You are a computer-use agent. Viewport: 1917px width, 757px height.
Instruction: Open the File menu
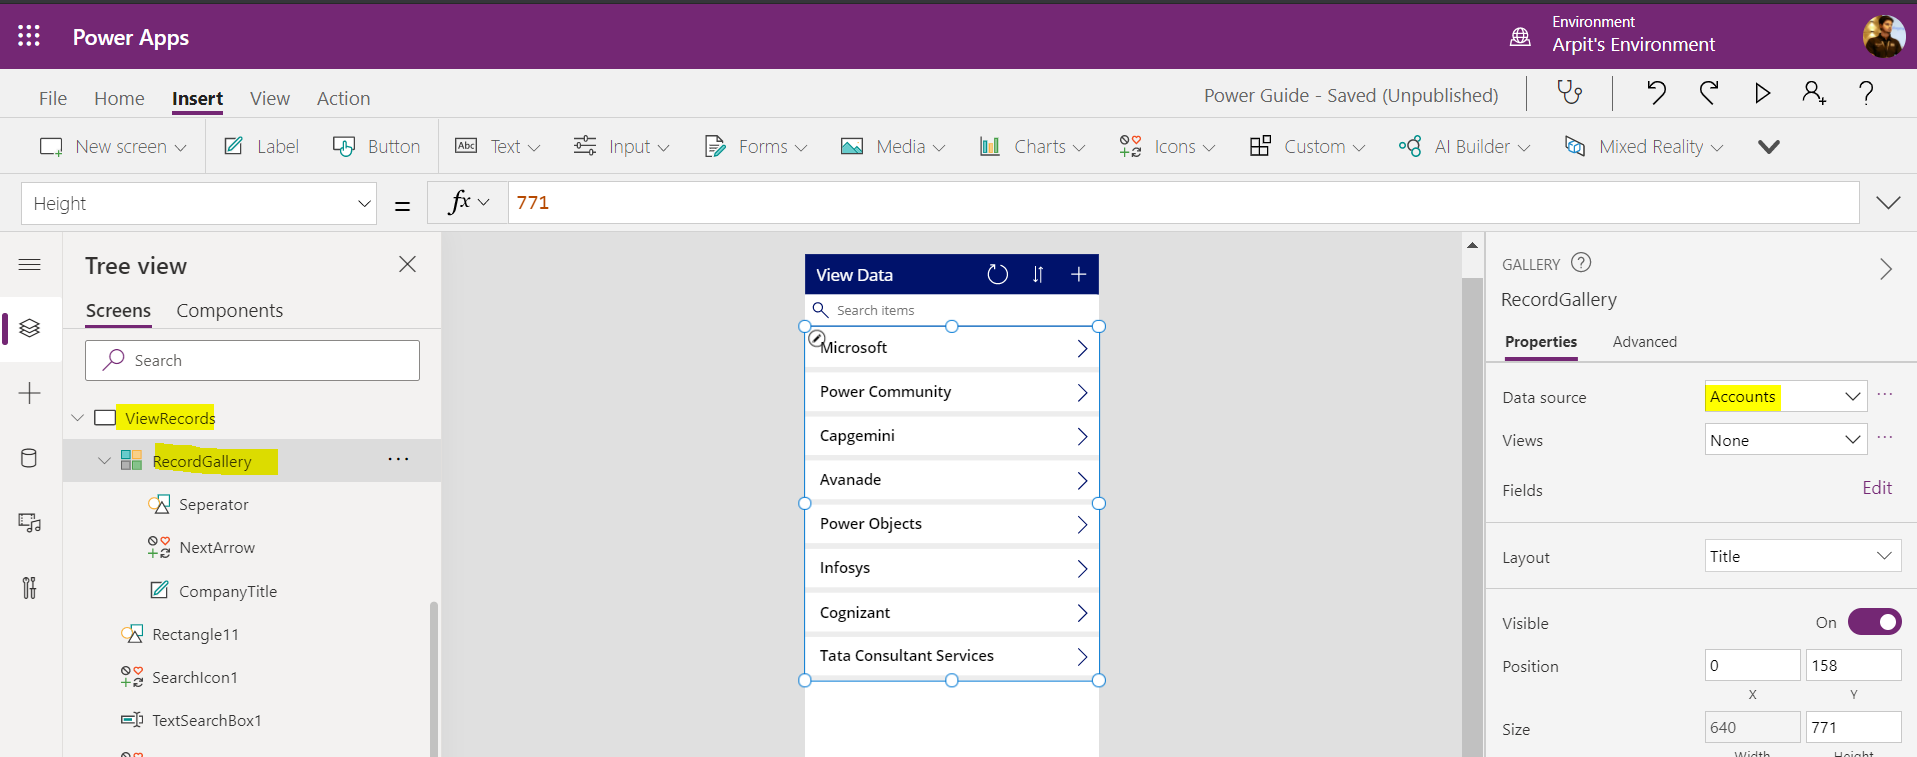[53, 98]
